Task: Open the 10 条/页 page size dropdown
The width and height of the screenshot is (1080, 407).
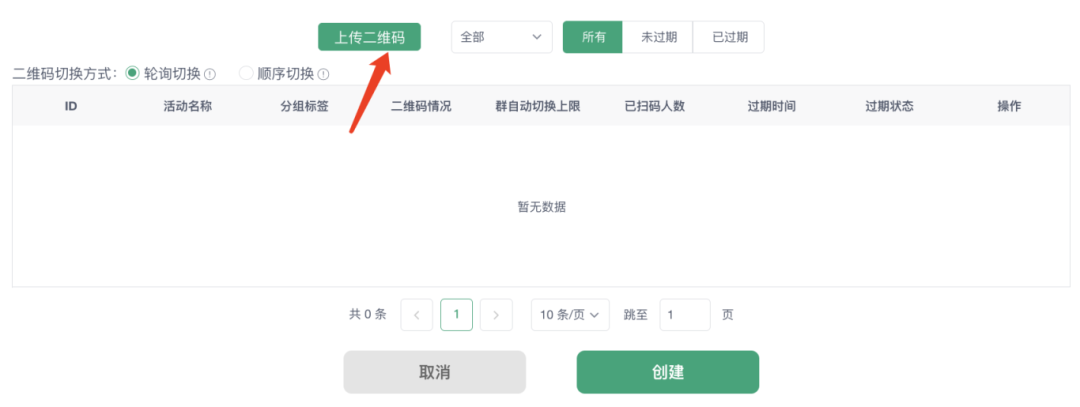Action: 570,314
